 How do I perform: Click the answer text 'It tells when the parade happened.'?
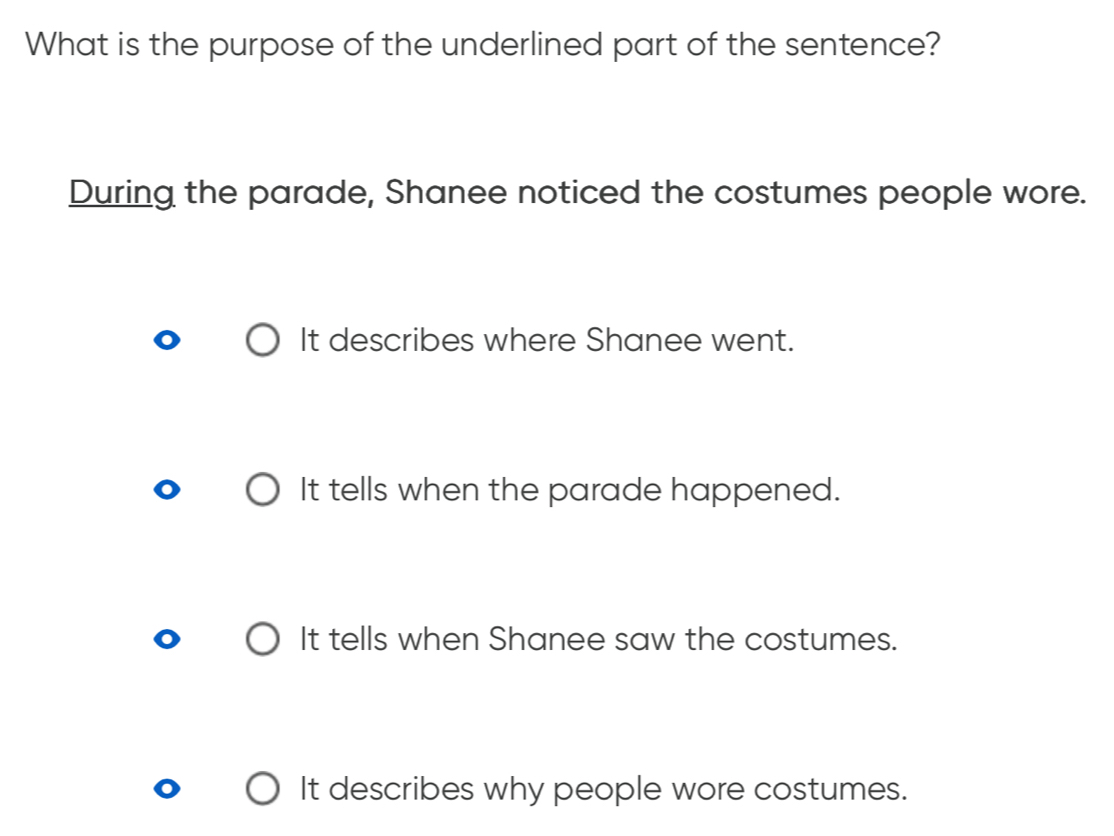point(570,490)
